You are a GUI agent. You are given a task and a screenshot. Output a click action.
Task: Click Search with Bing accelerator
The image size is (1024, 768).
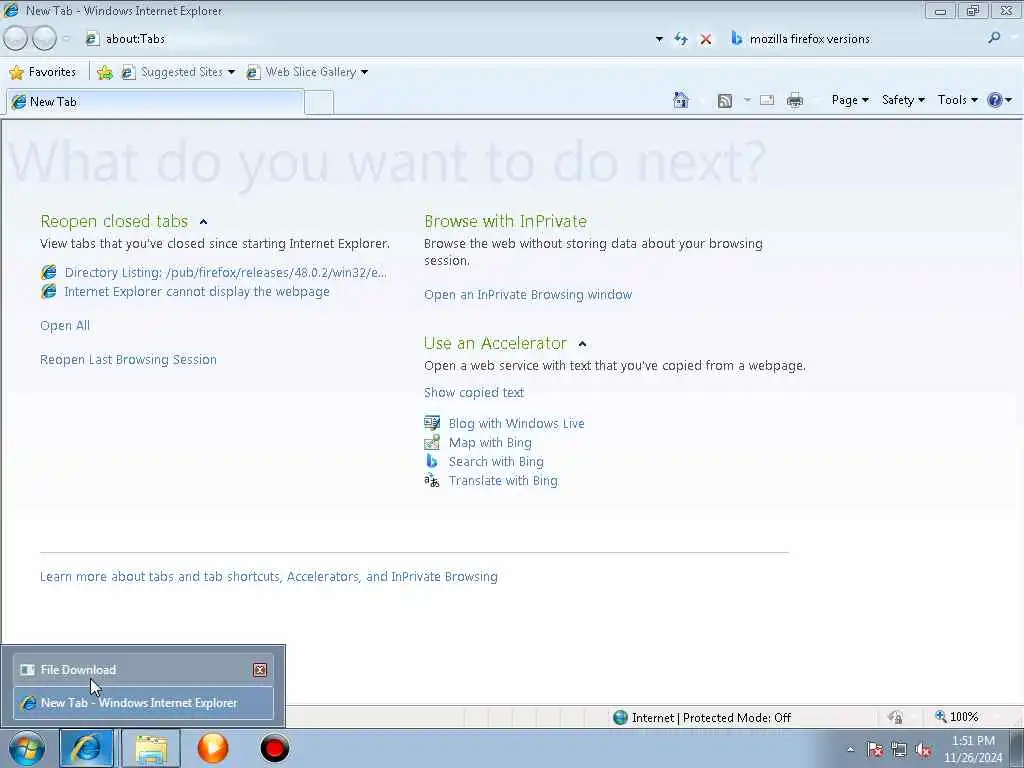(x=496, y=462)
